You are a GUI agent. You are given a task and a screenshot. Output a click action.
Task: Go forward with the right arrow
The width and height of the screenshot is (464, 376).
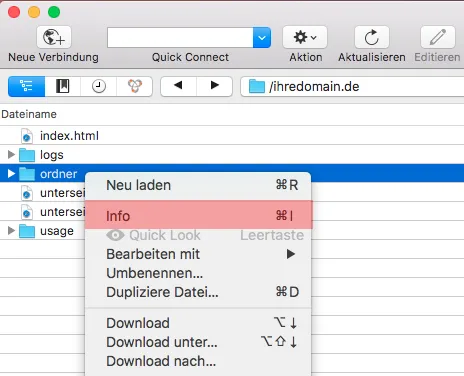[215, 86]
